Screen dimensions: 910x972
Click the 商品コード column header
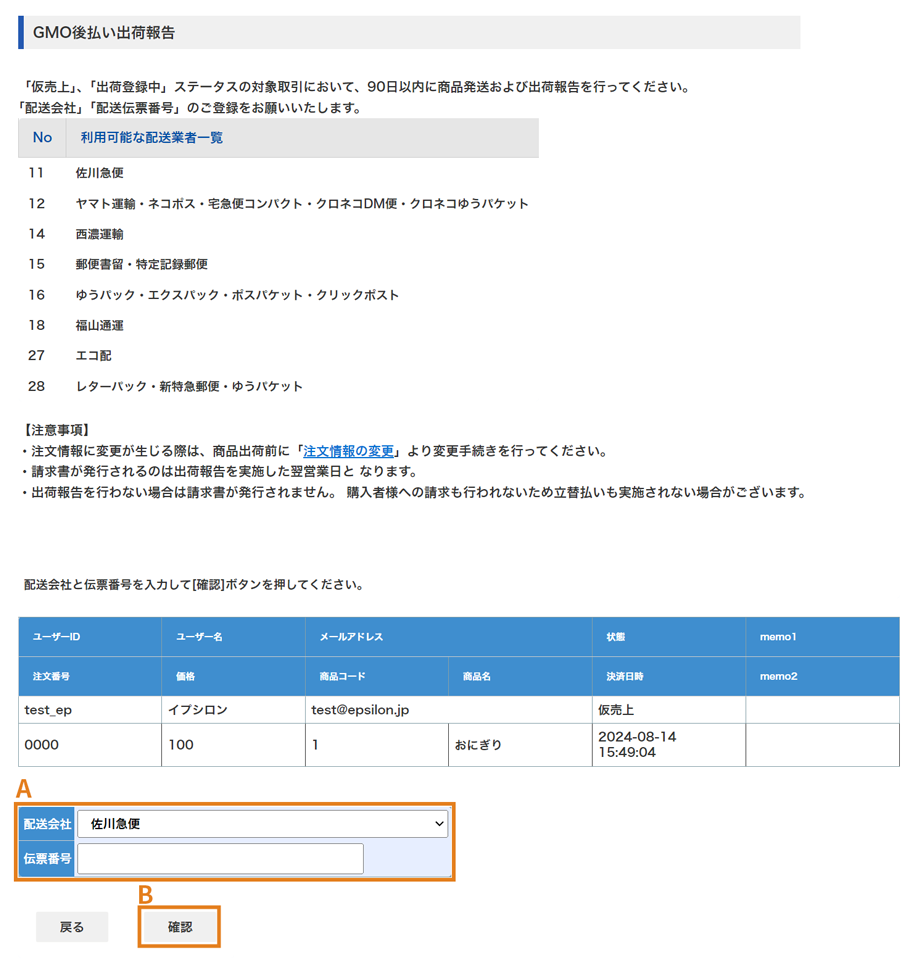click(x=377, y=676)
